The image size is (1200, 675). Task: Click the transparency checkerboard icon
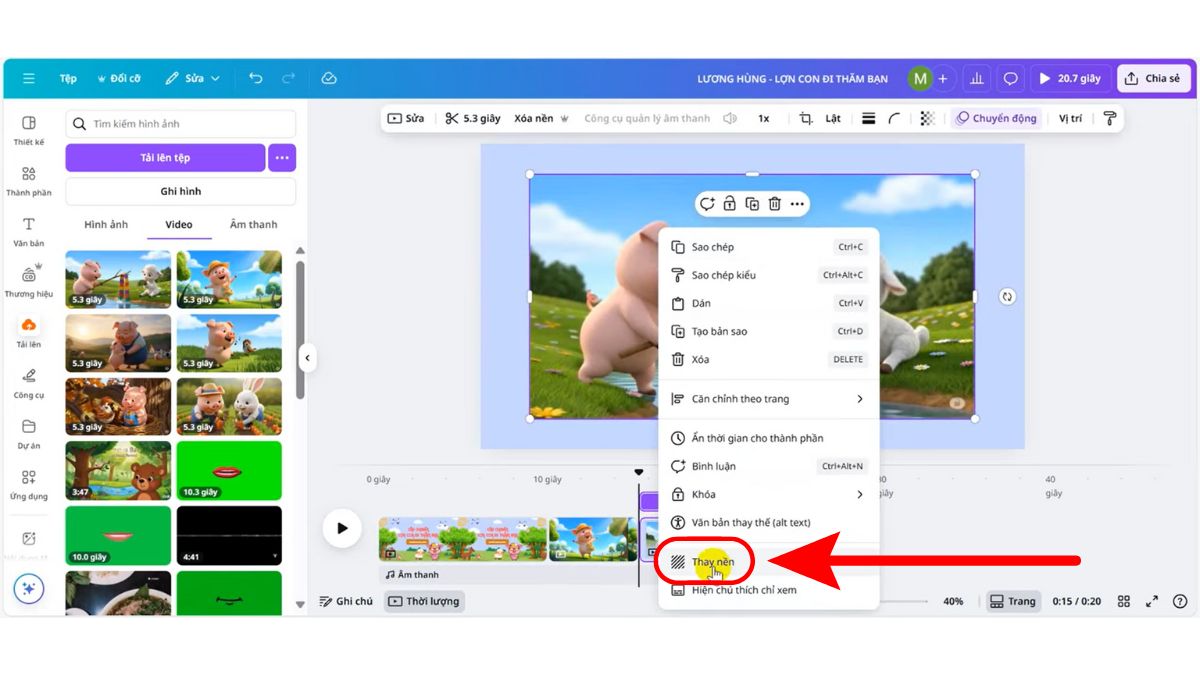pos(928,118)
